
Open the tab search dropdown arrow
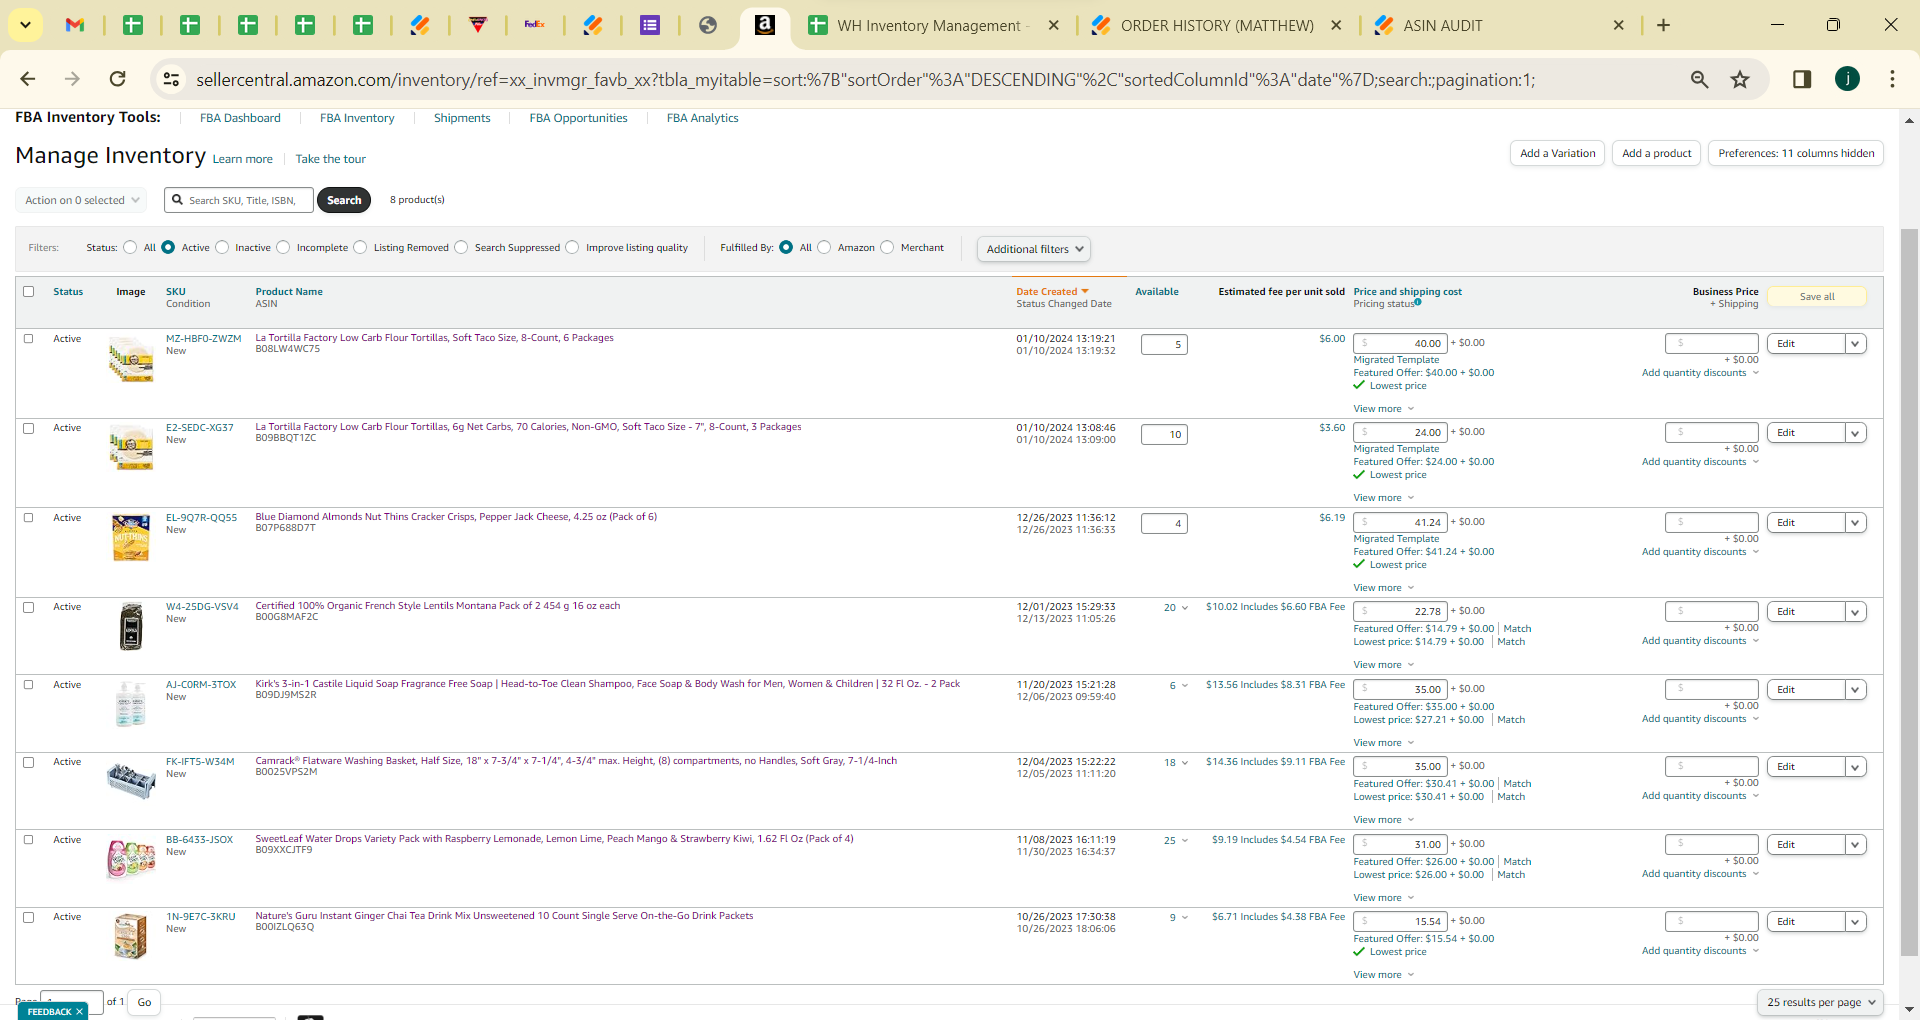pyautogui.click(x=25, y=25)
